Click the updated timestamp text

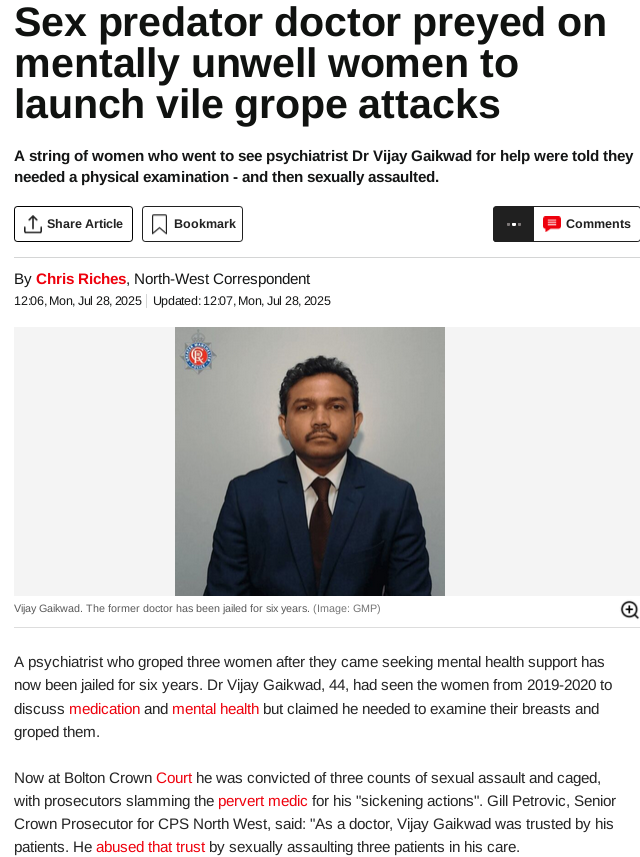[242, 301]
